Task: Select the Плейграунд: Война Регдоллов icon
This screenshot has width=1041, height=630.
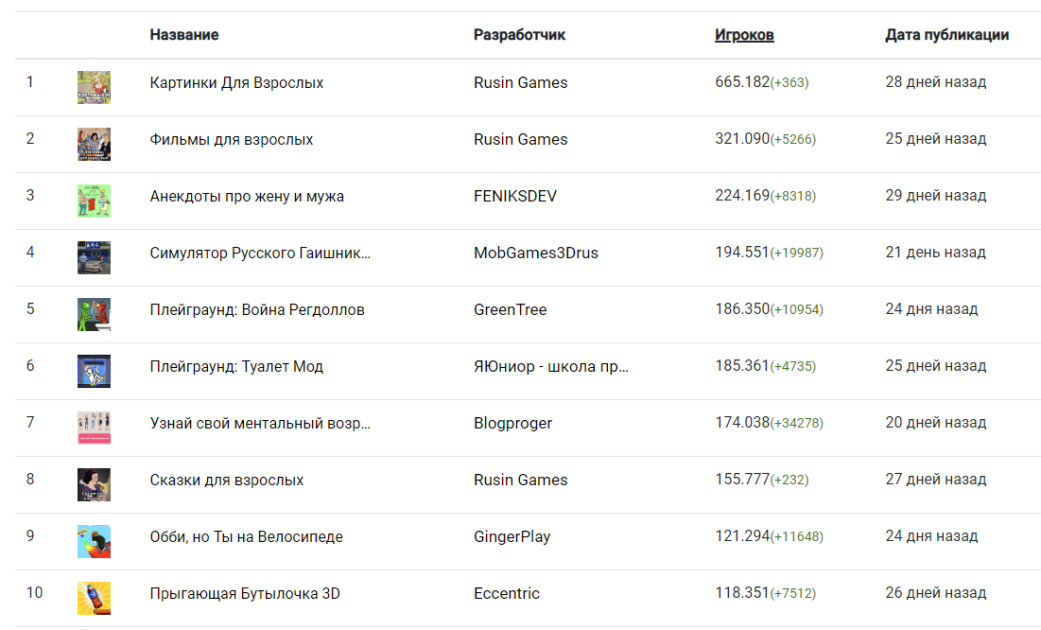Action: pyautogui.click(x=94, y=314)
